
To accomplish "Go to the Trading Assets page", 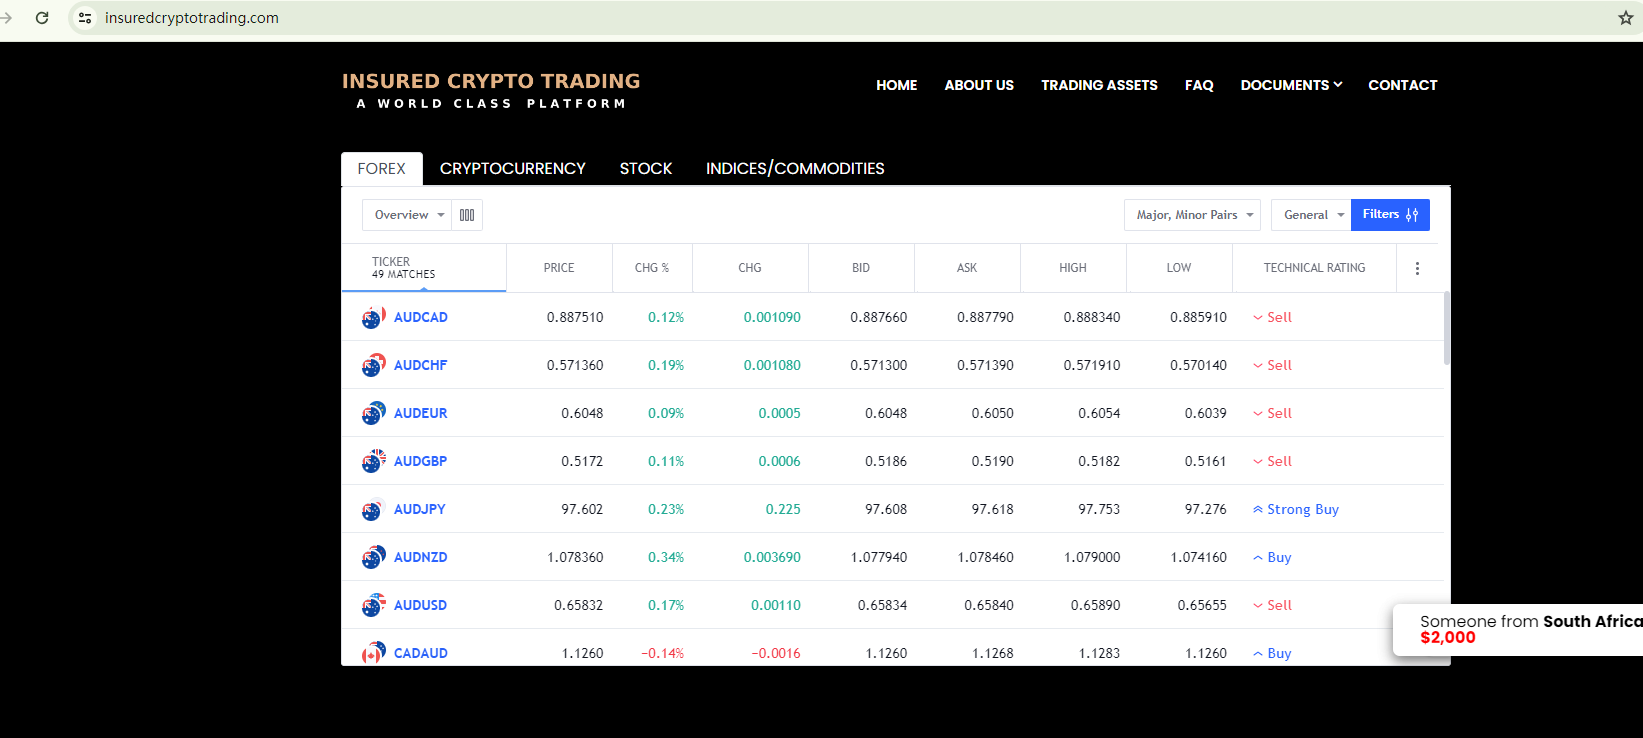I will click(1099, 85).
